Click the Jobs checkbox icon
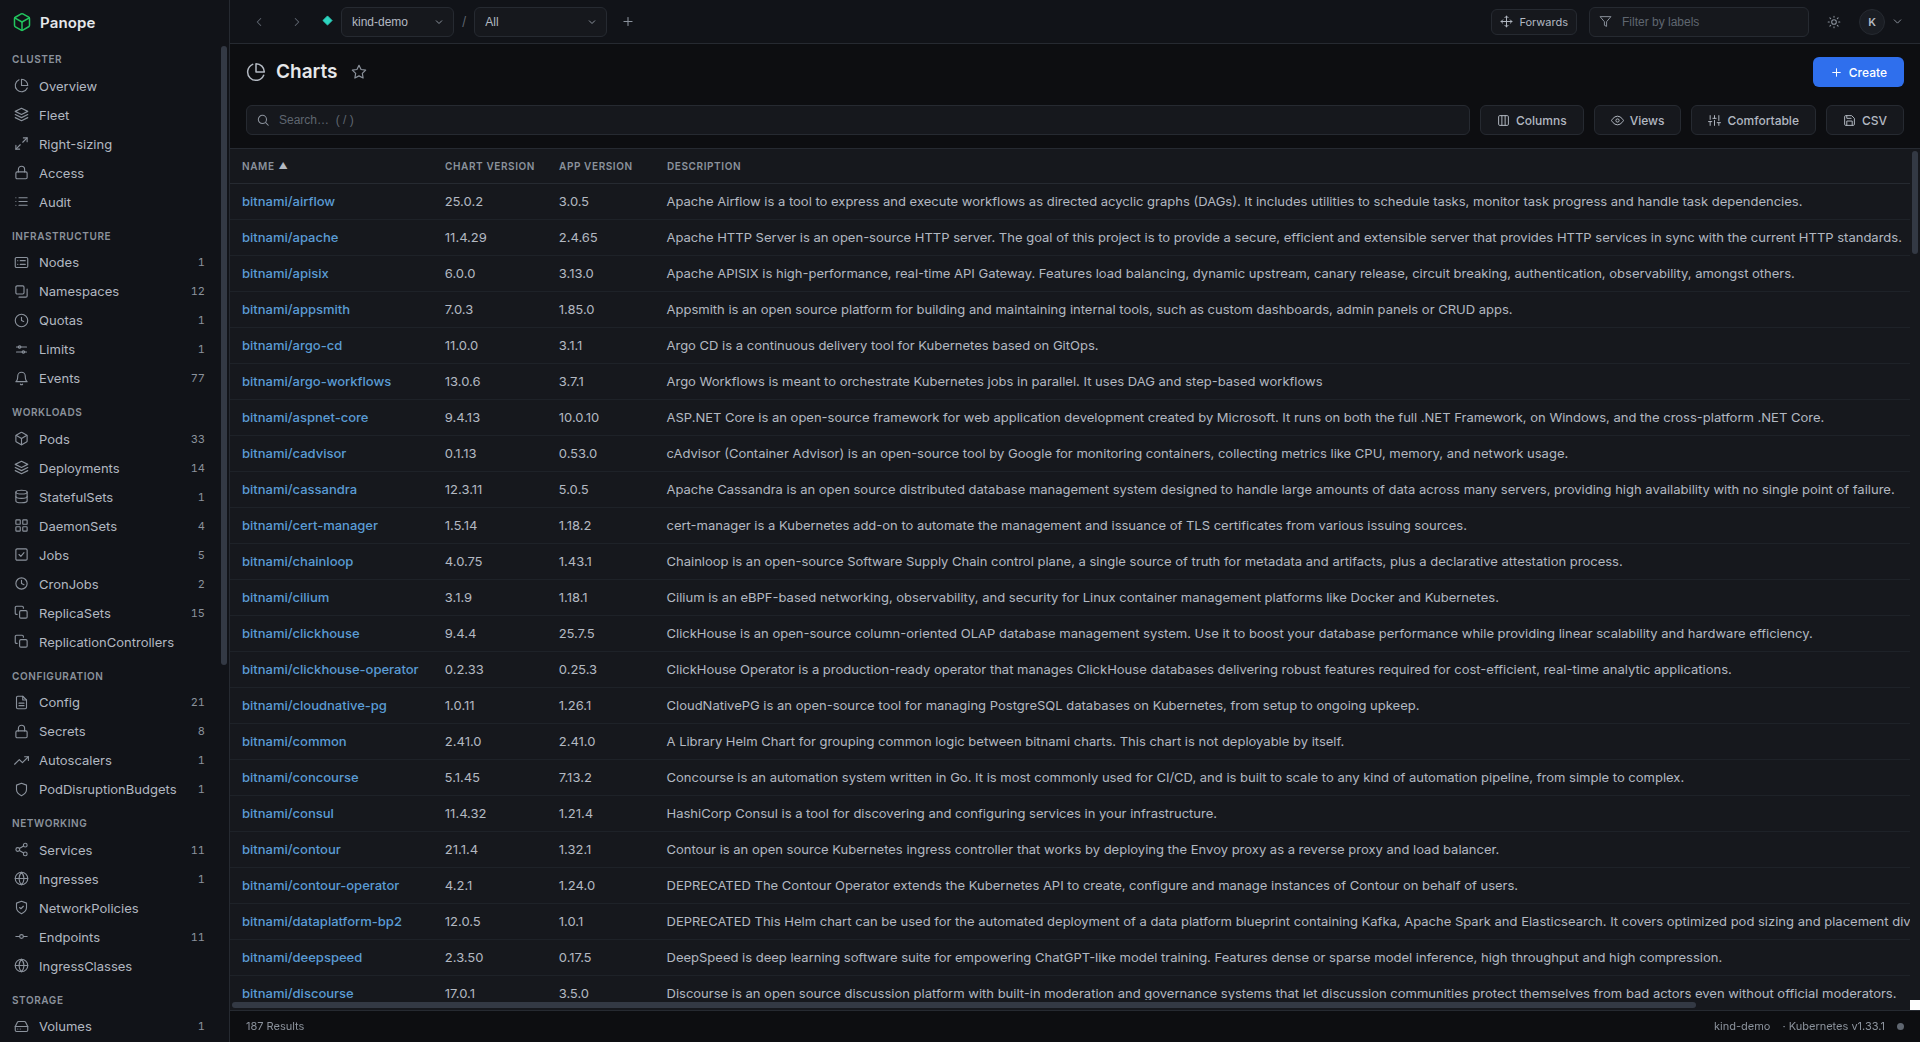Screen dimensions: 1920x1042 [21, 555]
